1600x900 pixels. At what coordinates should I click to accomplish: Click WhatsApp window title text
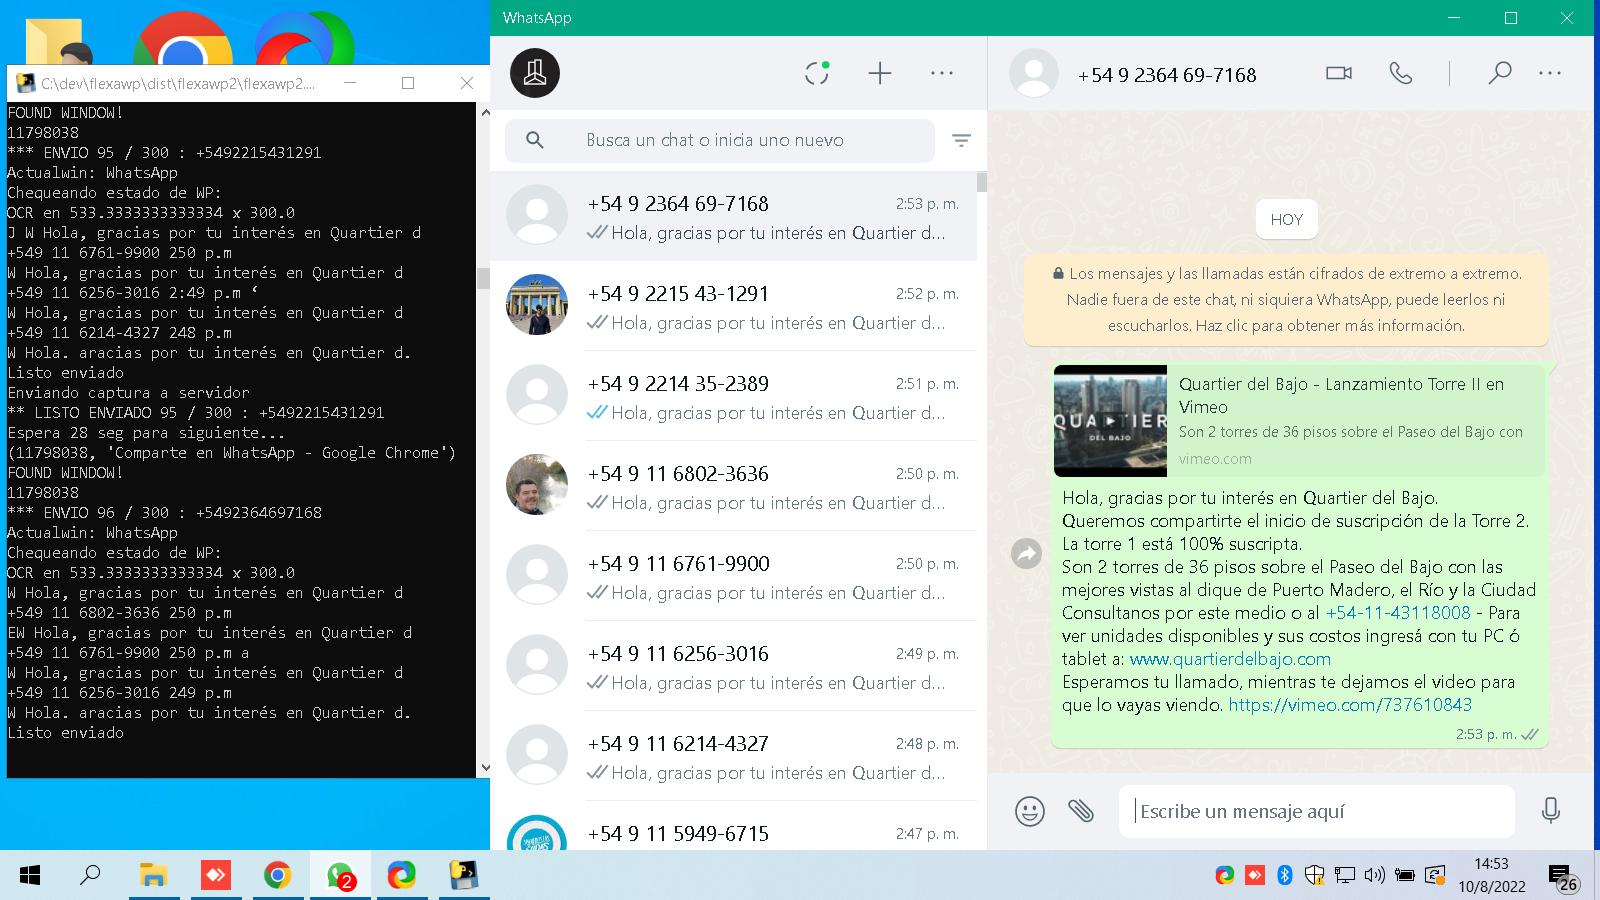tap(537, 18)
